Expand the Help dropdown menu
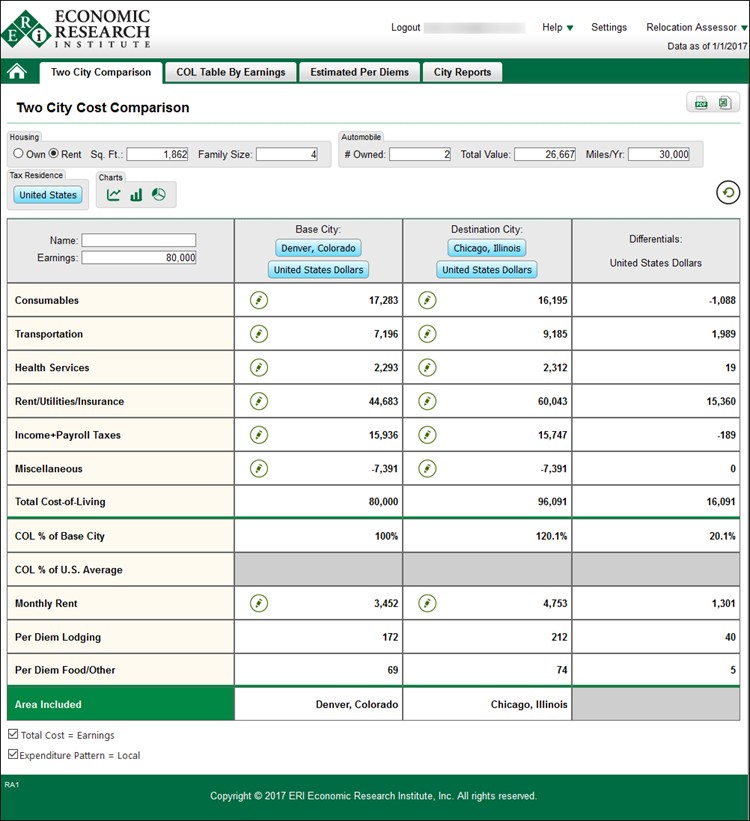This screenshot has width=750, height=821. tap(557, 27)
